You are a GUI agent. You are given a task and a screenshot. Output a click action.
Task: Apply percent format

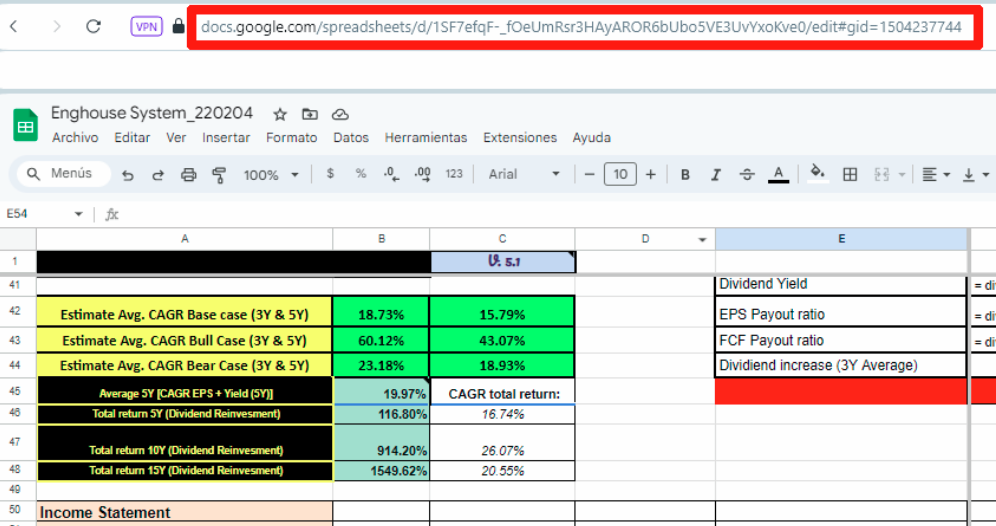click(x=361, y=173)
